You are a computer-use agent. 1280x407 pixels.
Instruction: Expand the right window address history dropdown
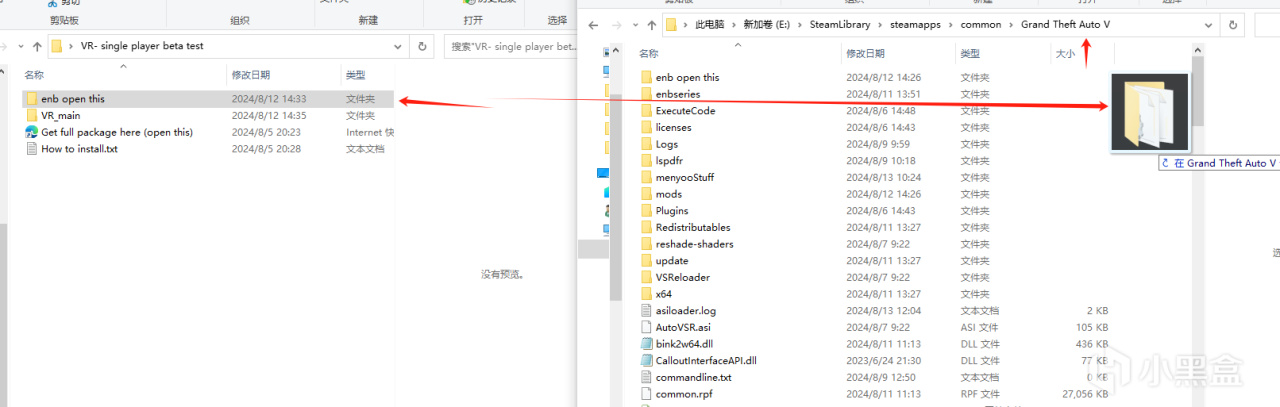coord(1208,25)
